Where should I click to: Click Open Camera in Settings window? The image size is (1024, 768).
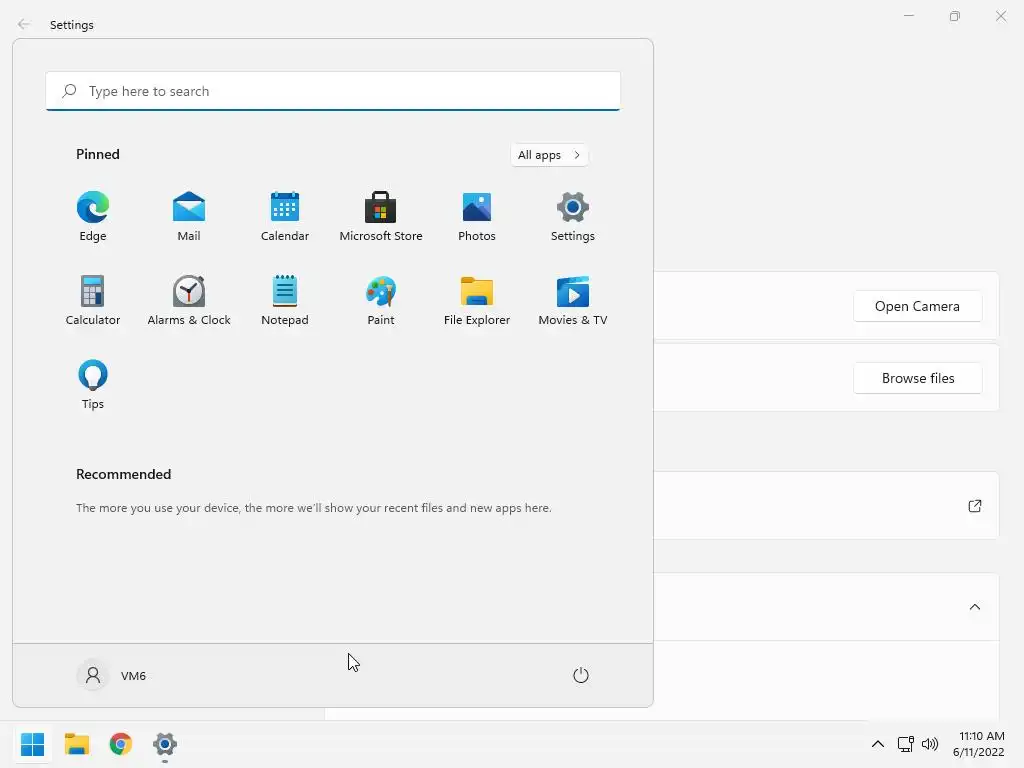[917, 306]
